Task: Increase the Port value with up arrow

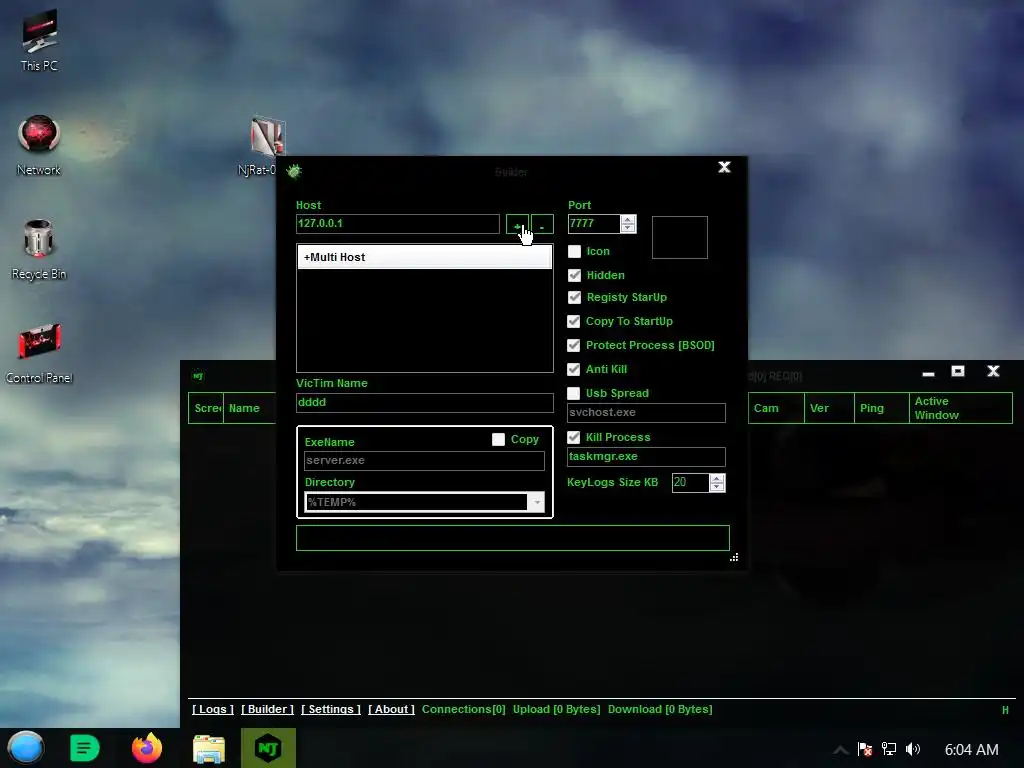Action: [x=628, y=219]
